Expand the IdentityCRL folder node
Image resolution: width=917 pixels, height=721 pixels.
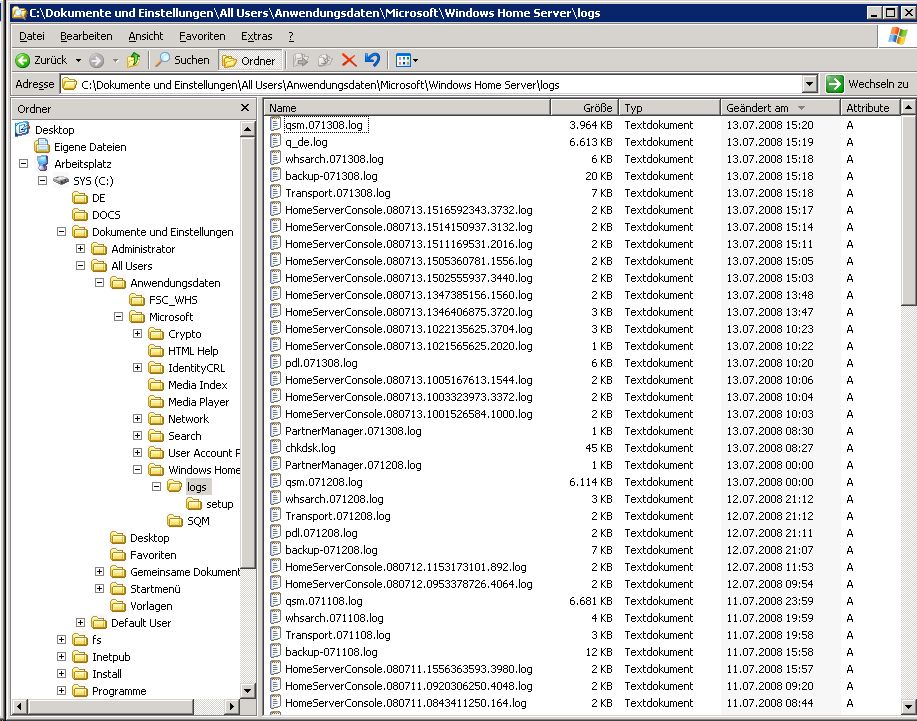click(x=137, y=367)
